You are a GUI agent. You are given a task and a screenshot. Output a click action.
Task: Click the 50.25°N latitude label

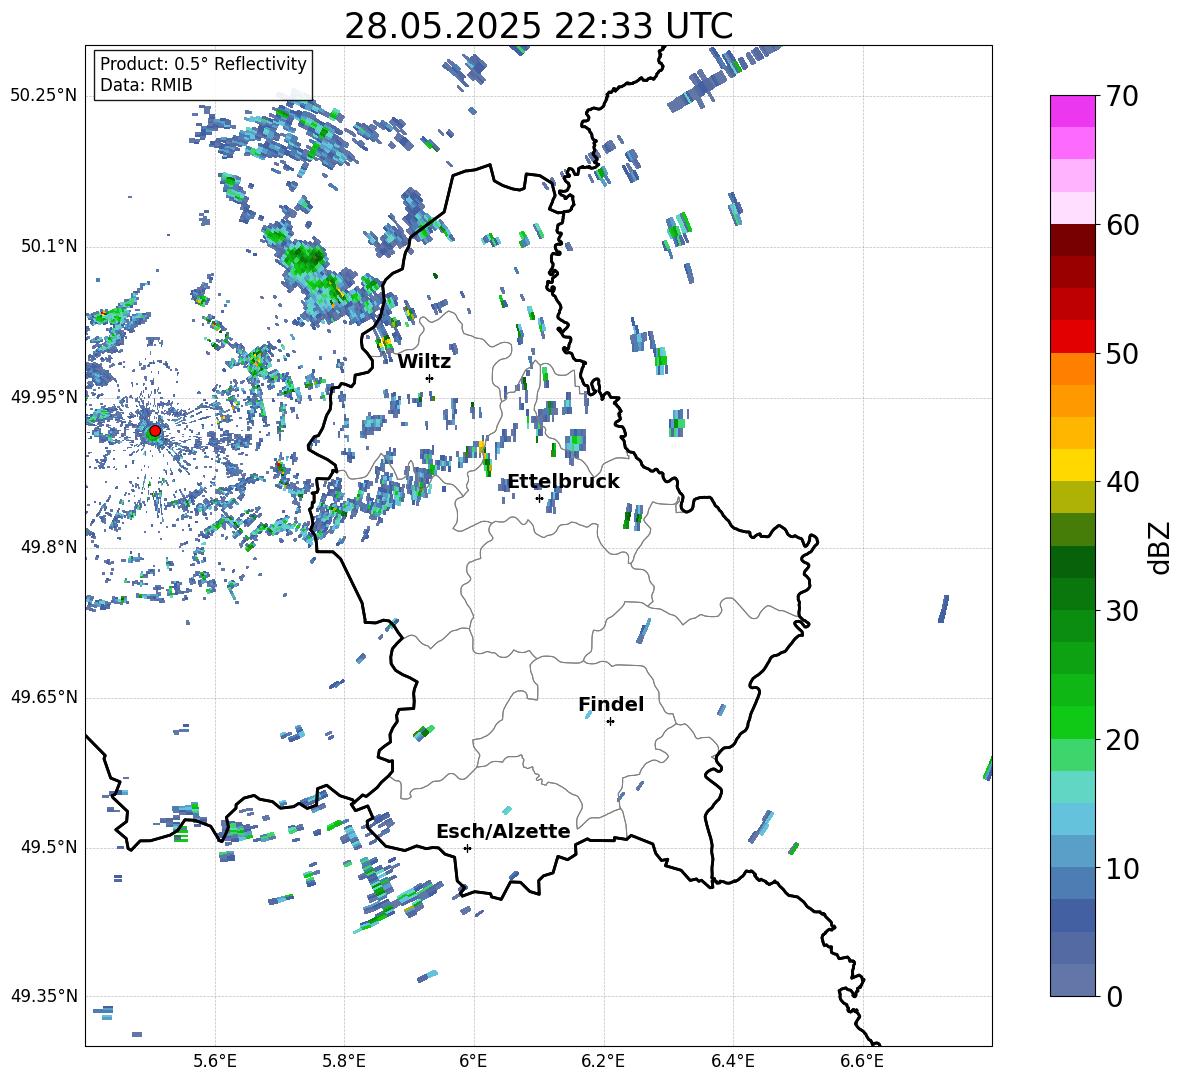tap(44, 96)
